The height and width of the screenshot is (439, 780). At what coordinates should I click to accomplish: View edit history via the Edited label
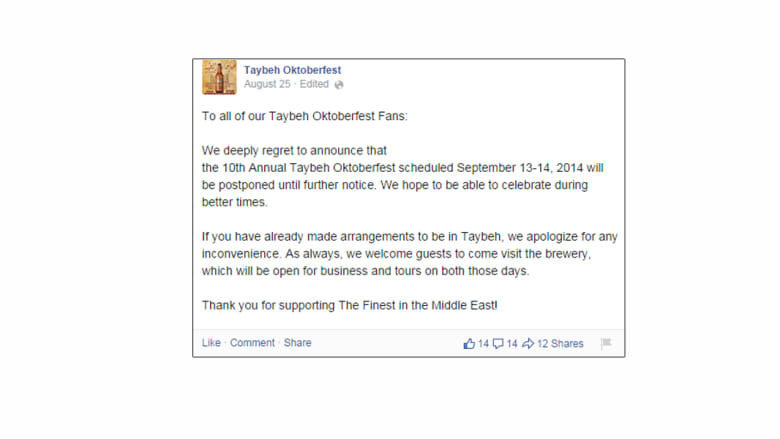point(314,84)
